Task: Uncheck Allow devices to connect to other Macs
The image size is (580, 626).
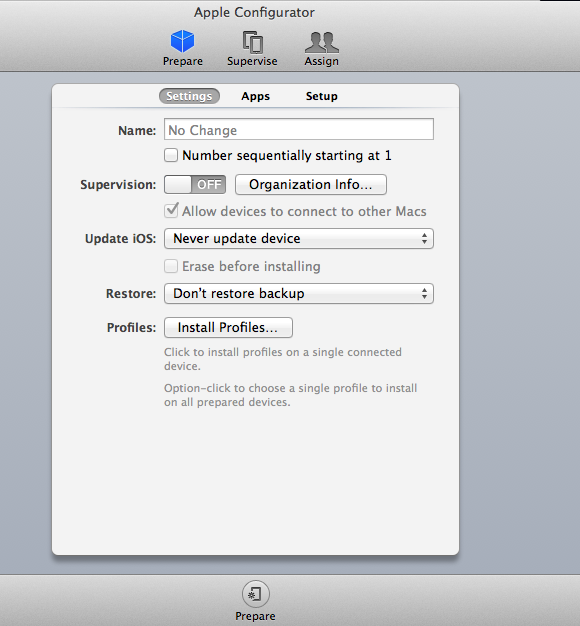Action: pos(171,211)
